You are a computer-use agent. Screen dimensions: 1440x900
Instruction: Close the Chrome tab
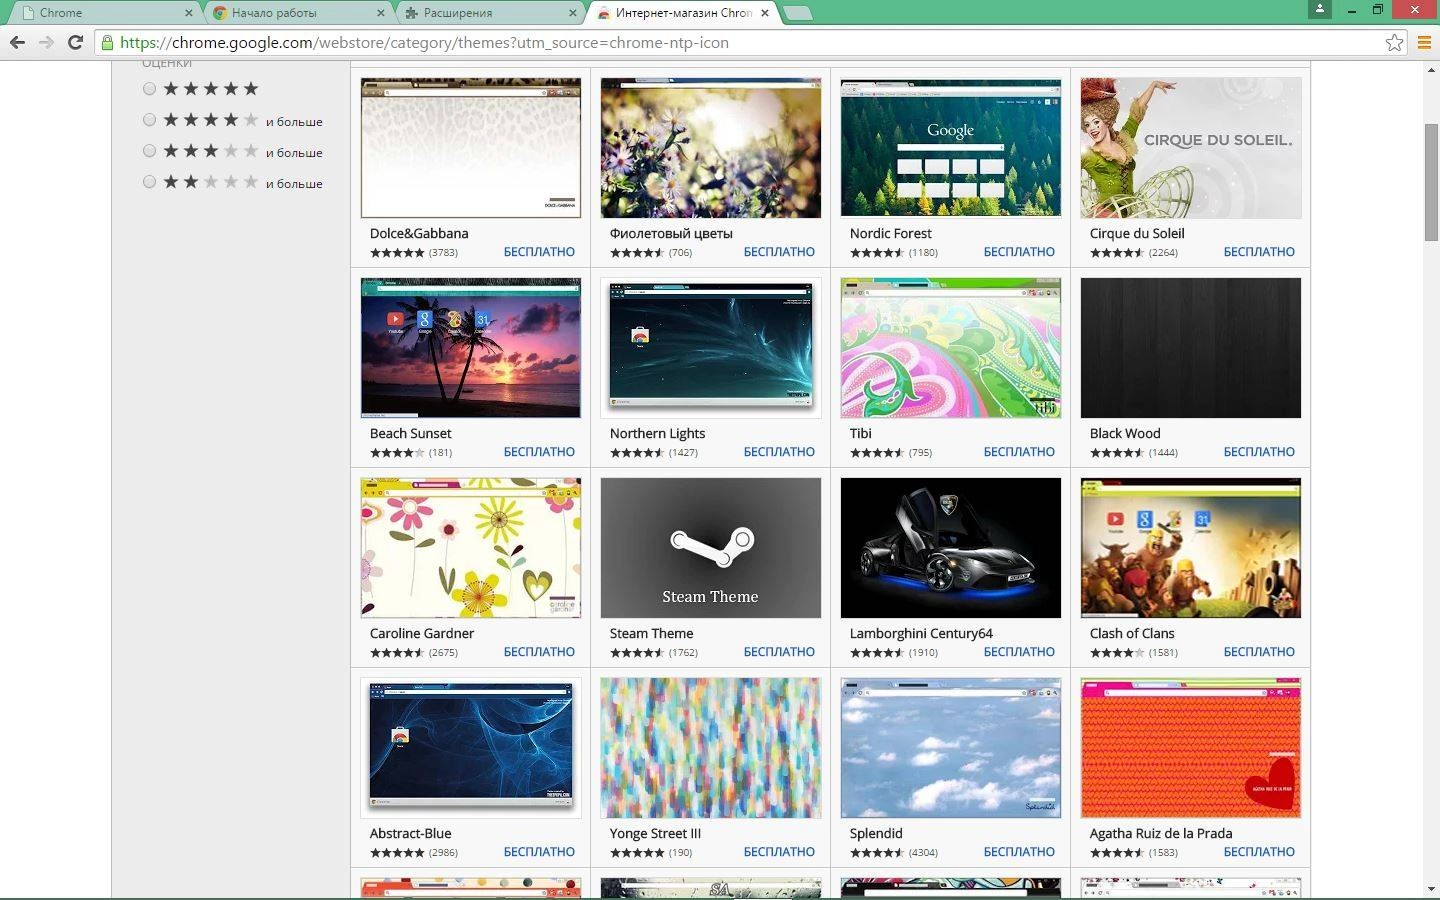(189, 13)
